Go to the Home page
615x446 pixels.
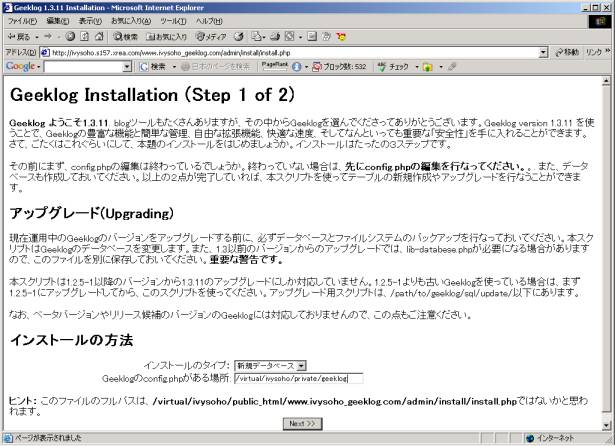[x=99, y=36]
